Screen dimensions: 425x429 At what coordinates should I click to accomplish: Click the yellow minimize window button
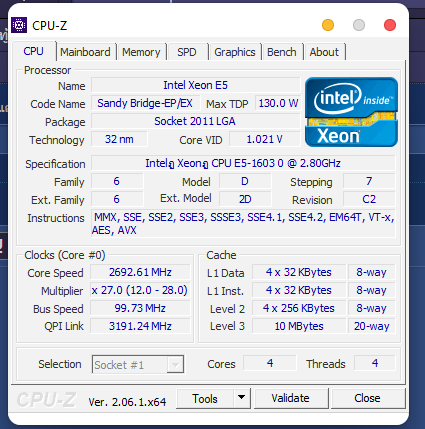(x=328, y=25)
